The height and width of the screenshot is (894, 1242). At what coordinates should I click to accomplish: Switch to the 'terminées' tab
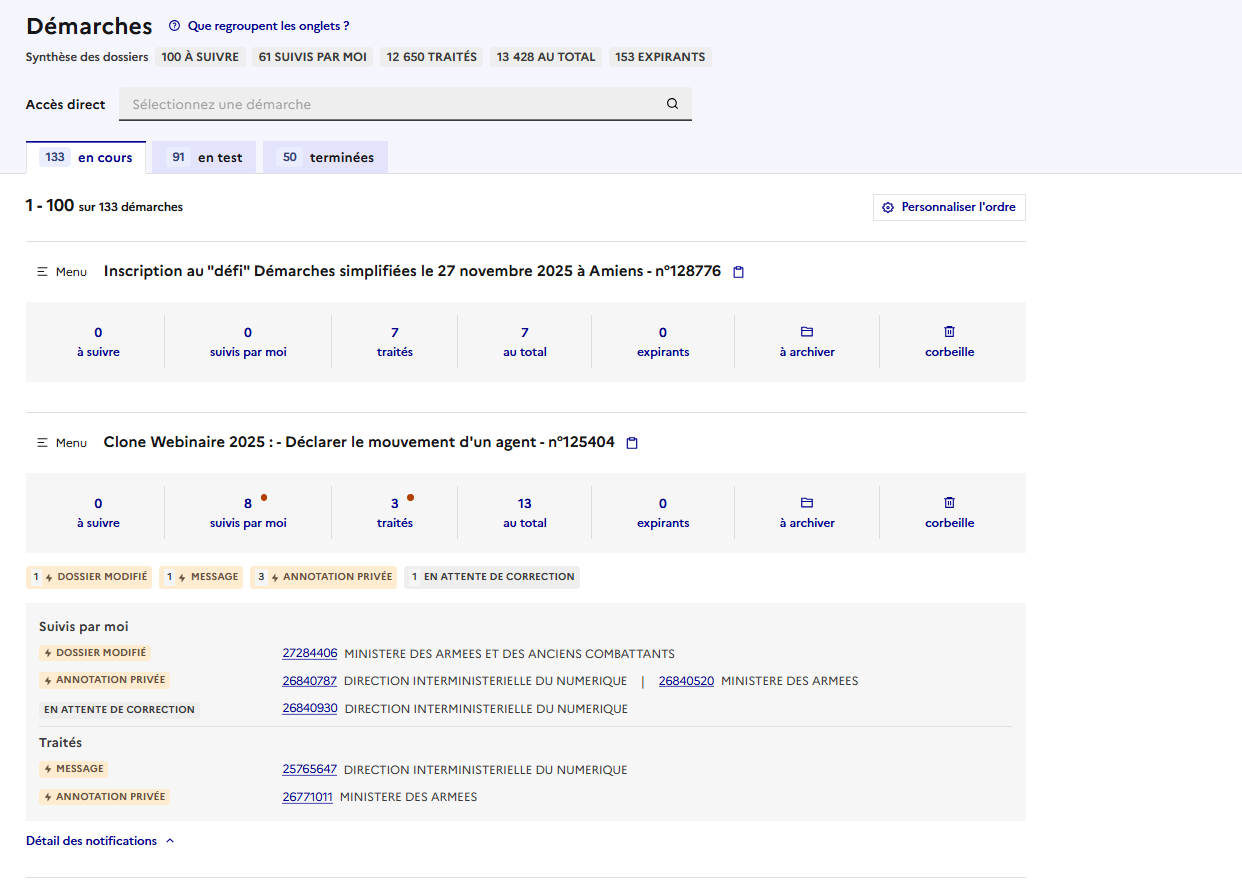point(325,158)
